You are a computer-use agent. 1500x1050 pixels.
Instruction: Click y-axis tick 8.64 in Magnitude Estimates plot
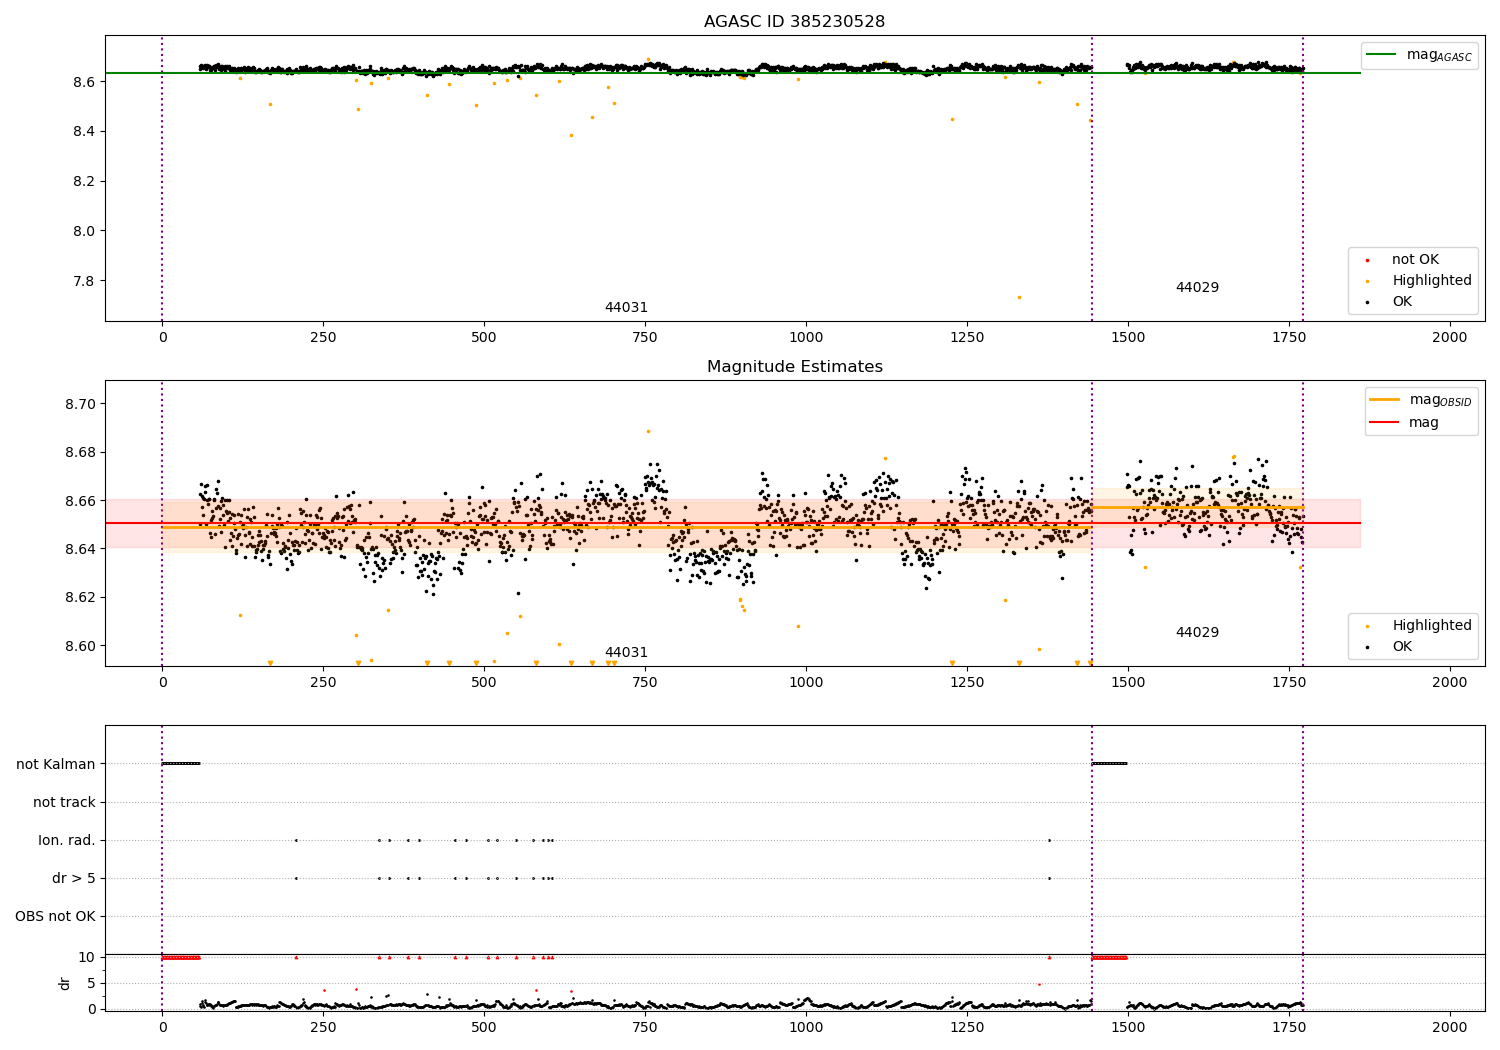81,549
